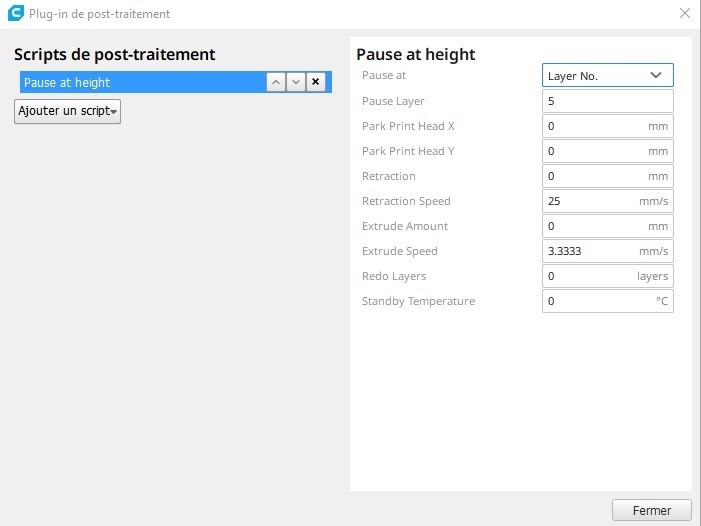Viewport: 701px width, 526px height.
Task: Move Pause at height script up
Action: click(x=276, y=82)
